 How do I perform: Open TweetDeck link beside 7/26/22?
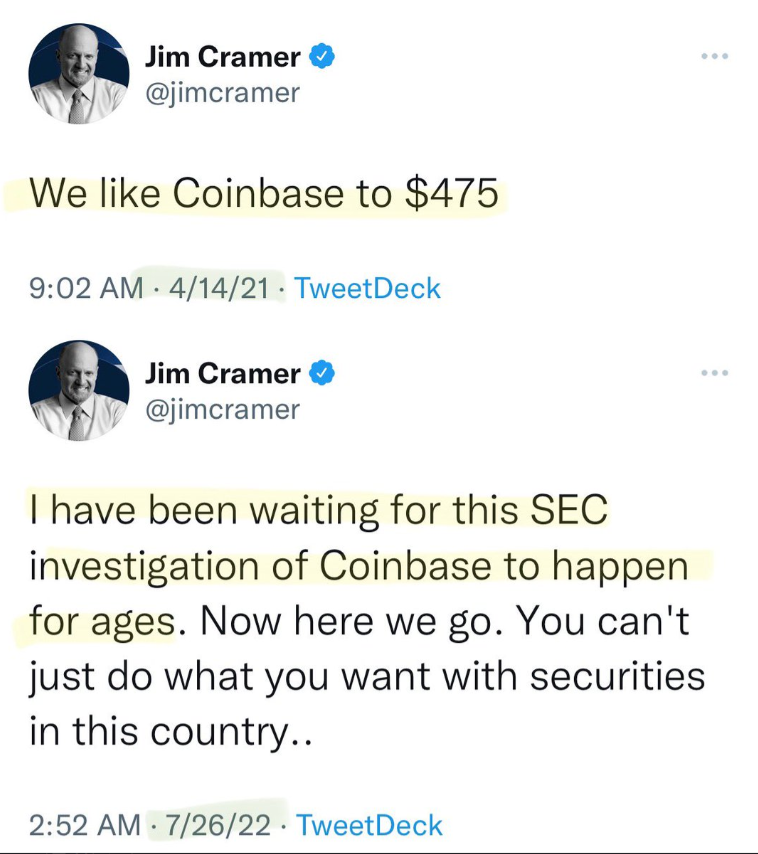[369, 825]
